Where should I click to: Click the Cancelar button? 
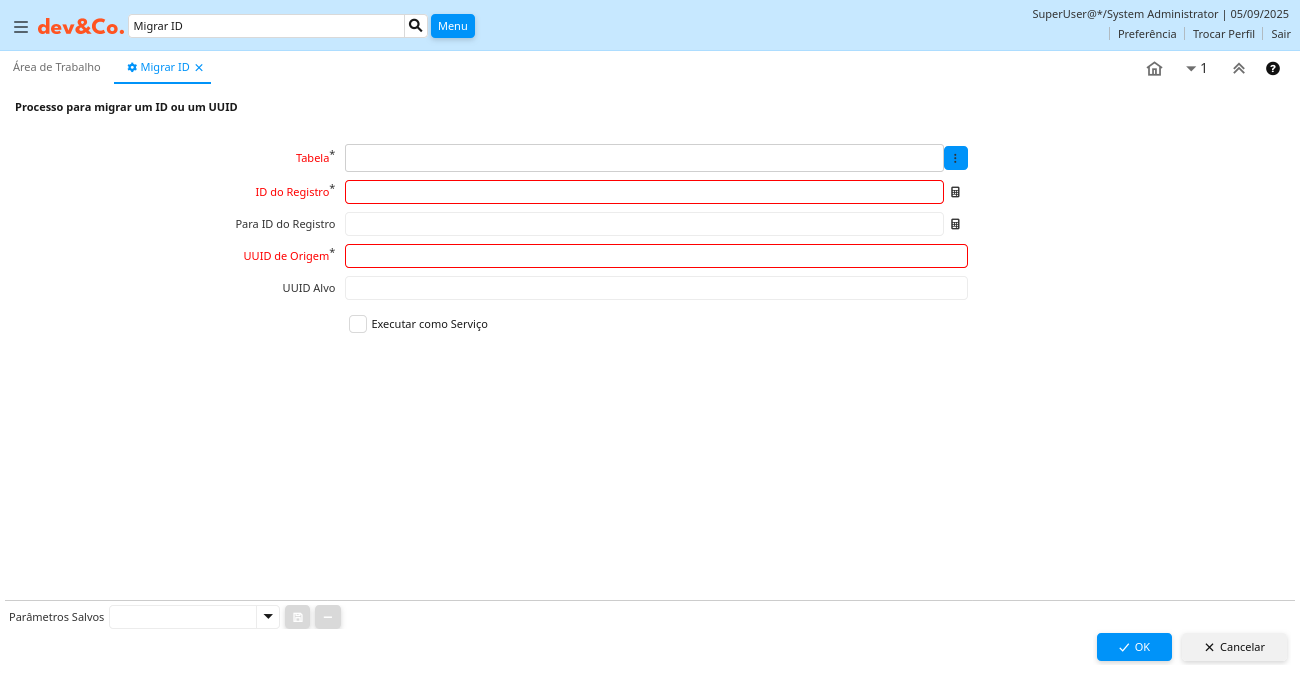click(1234, 647)
